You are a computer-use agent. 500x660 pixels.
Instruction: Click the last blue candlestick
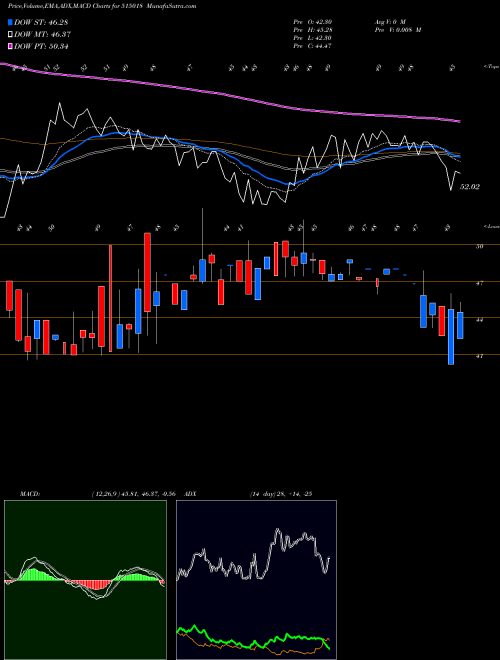[x=460, y=325]
